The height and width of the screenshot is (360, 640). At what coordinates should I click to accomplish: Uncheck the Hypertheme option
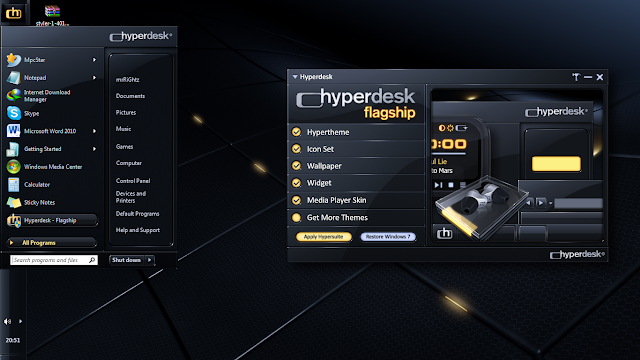(296, 132)
